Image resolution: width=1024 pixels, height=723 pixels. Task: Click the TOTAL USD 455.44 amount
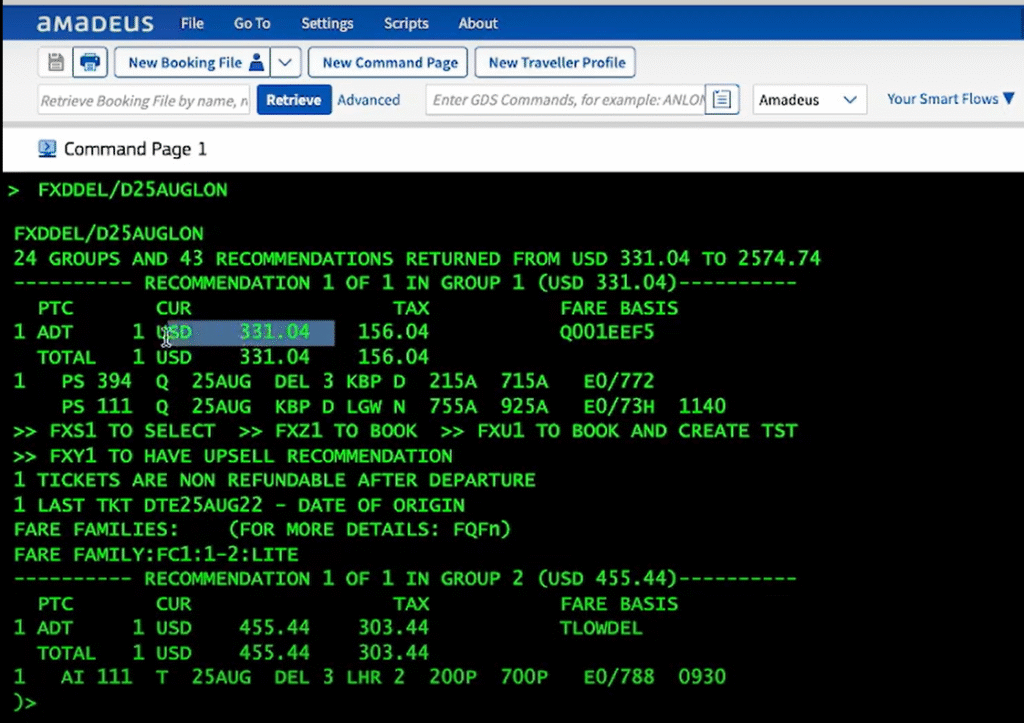pyautogui.click(x=274, y=652)
